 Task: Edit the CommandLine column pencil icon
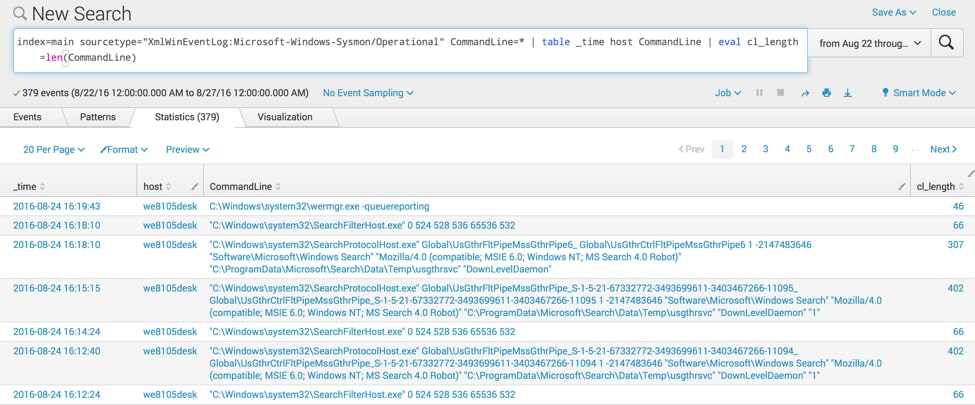point(902,187)
